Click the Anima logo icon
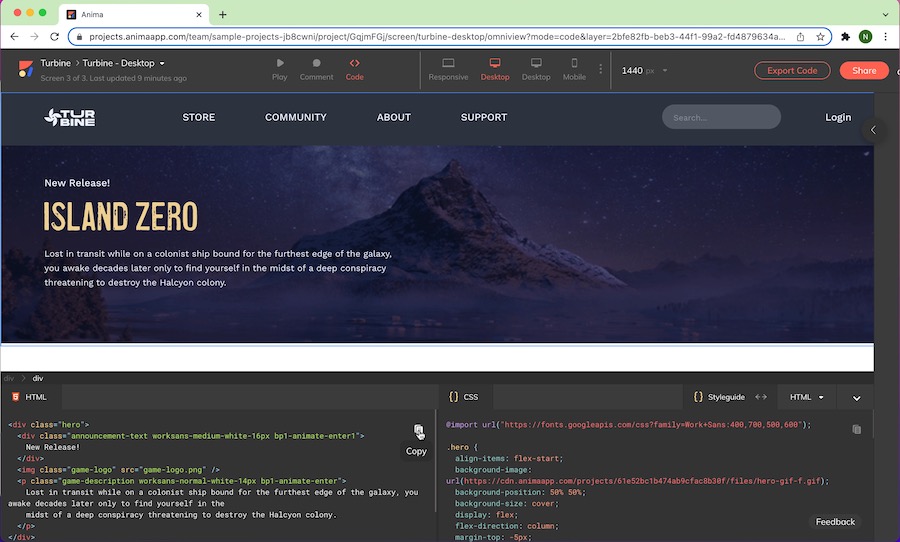 (25, 69)
